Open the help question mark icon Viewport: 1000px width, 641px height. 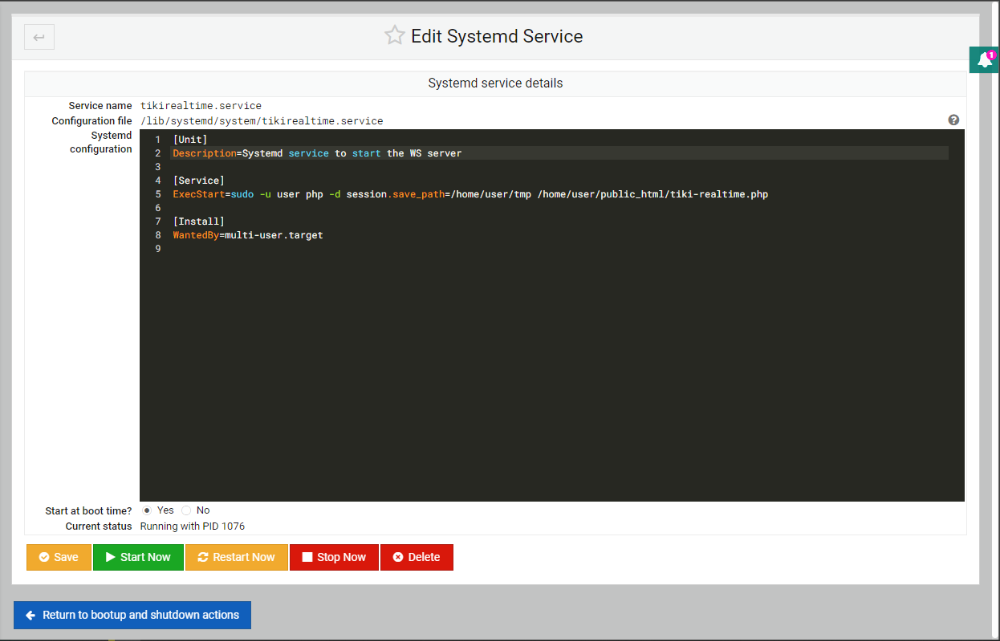tap(953, 120)
